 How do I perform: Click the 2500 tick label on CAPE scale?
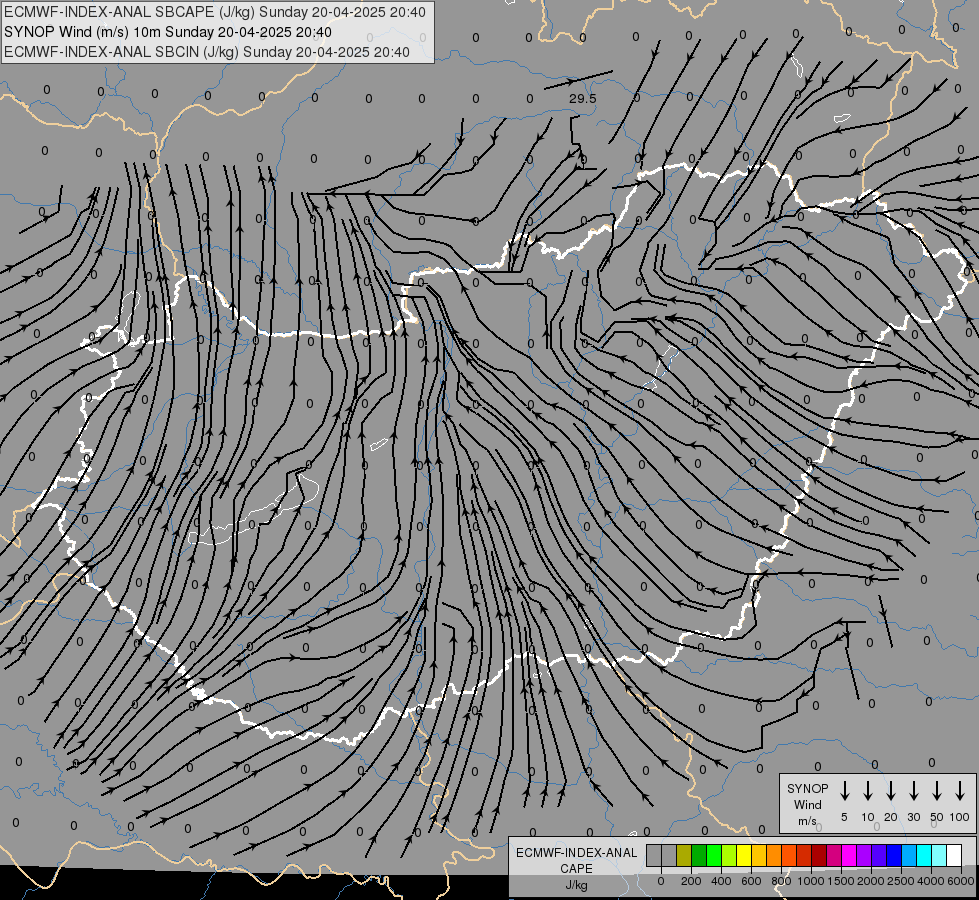(901, 881)
